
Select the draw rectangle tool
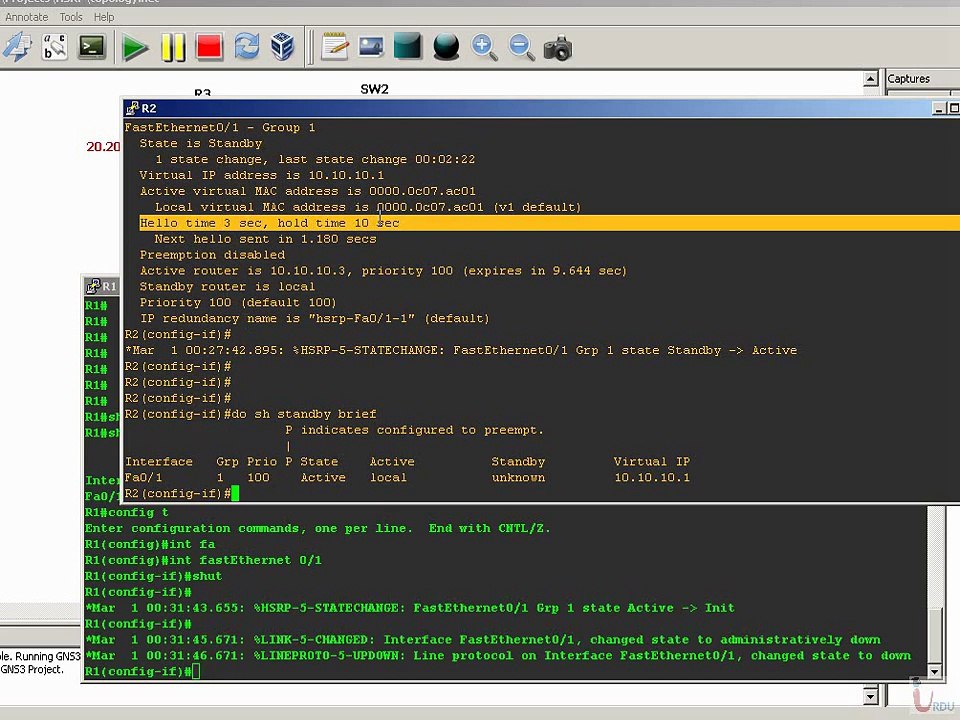pyautogui.click(x=408, y=47)
